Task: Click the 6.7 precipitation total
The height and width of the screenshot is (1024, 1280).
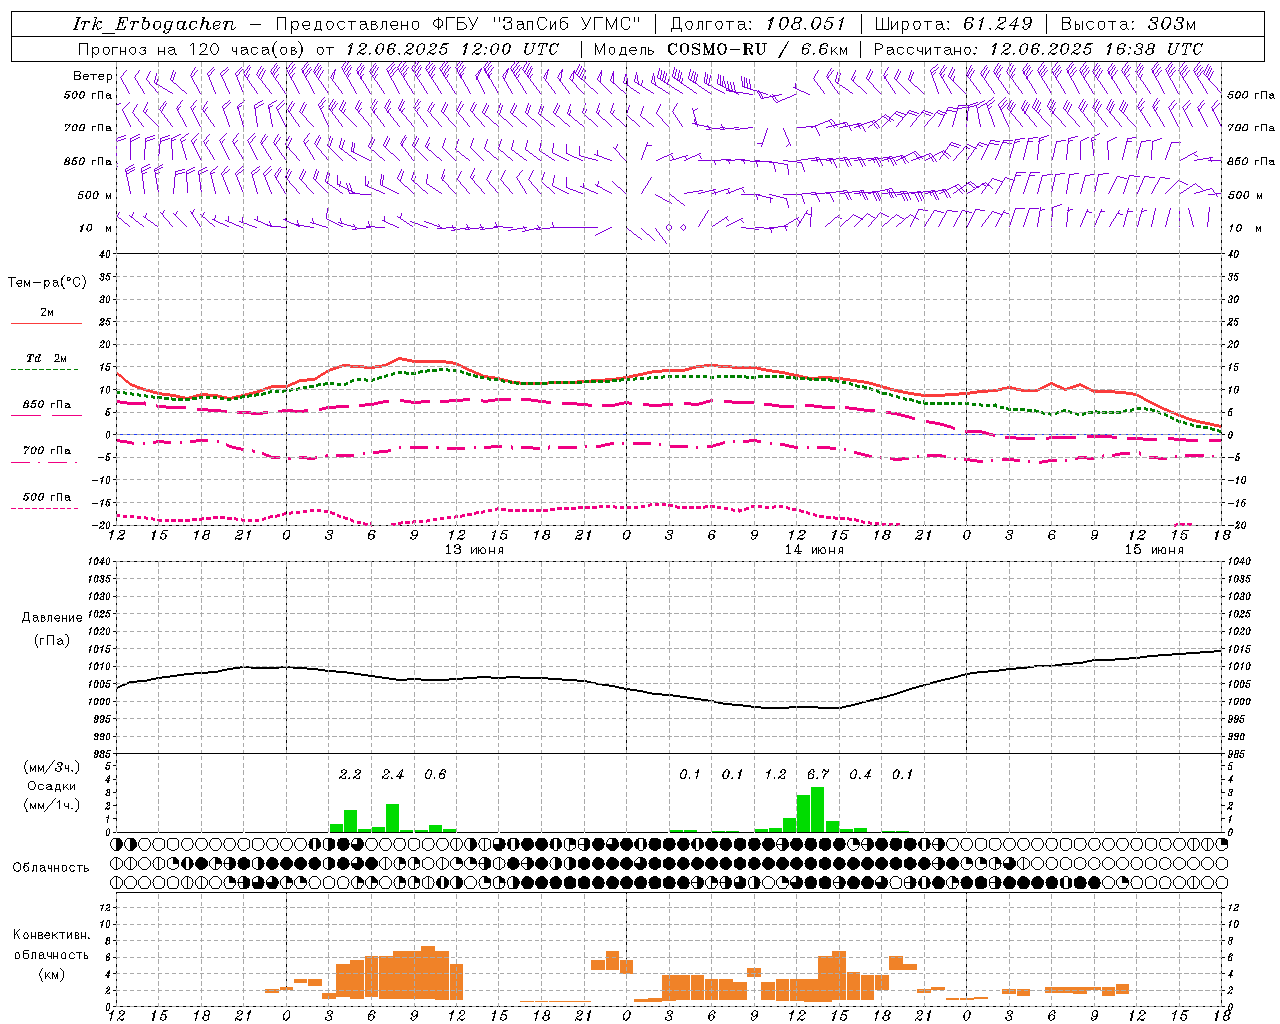Action: click(818, 774)
